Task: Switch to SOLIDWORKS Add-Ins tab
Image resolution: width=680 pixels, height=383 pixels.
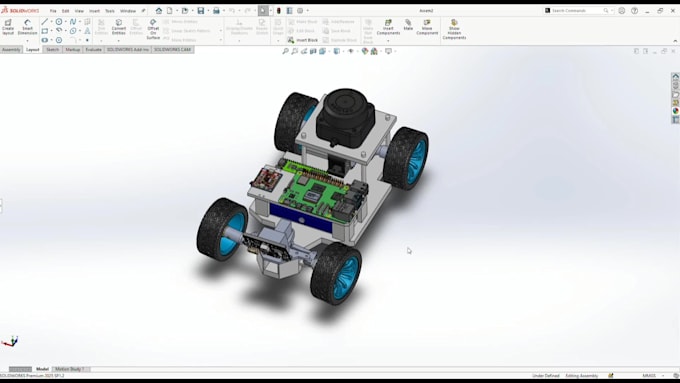Action: 128,50
